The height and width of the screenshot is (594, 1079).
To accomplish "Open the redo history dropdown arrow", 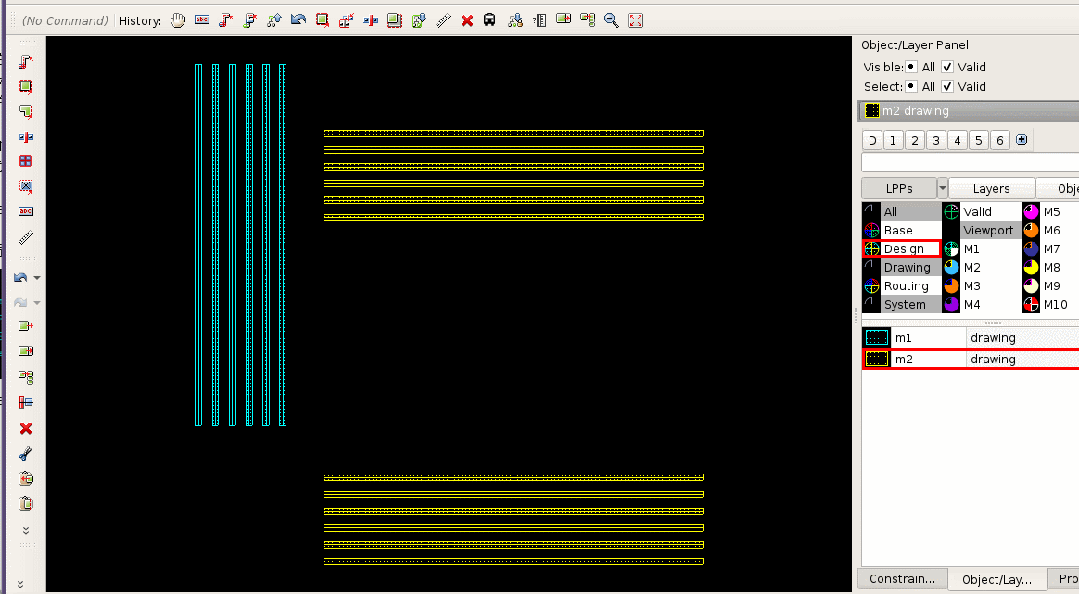I will 37,303.
